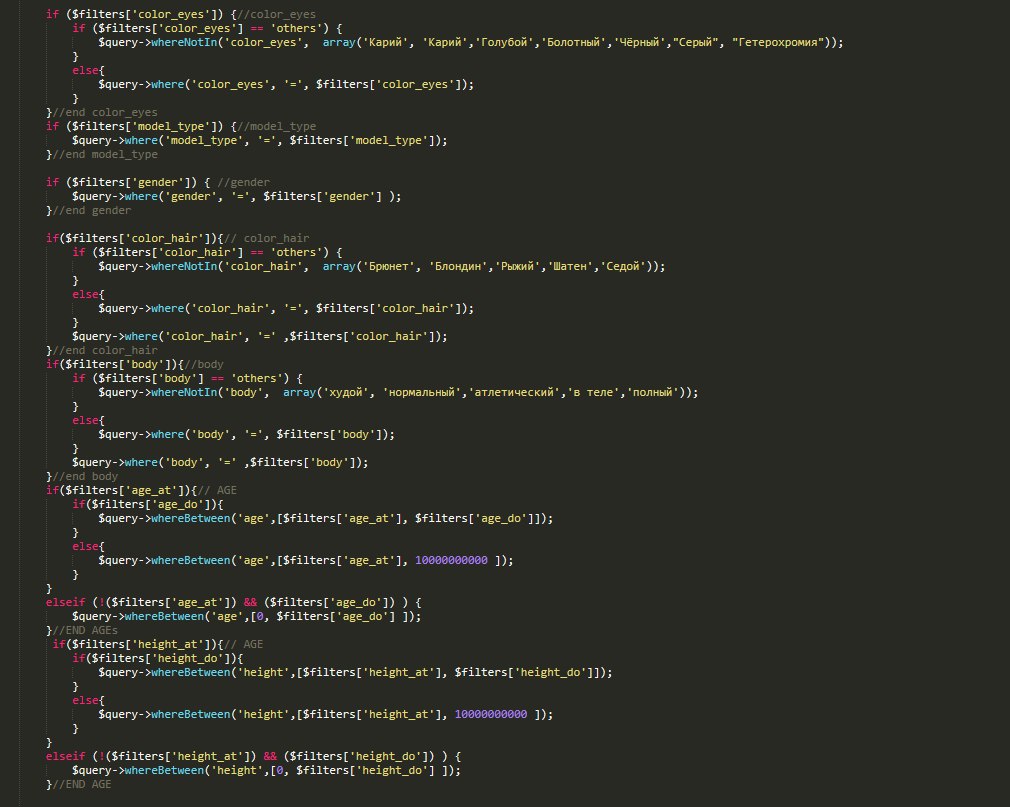
Task: Click the 'Гетерохромия' string in the eyes array
Action: [777, 43]
